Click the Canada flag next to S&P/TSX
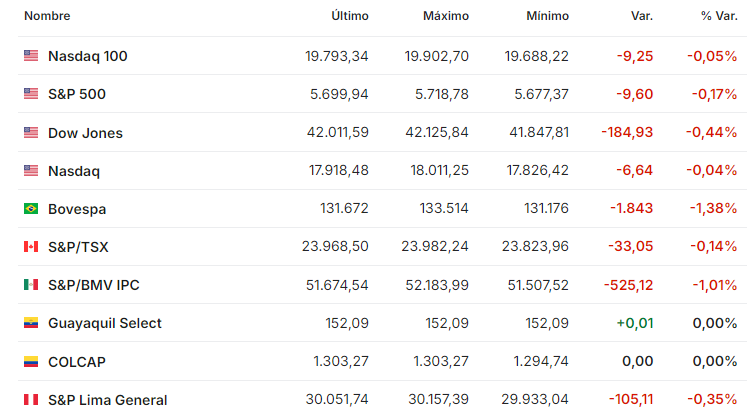Viewport: 747px width, 415px height. 31,247
